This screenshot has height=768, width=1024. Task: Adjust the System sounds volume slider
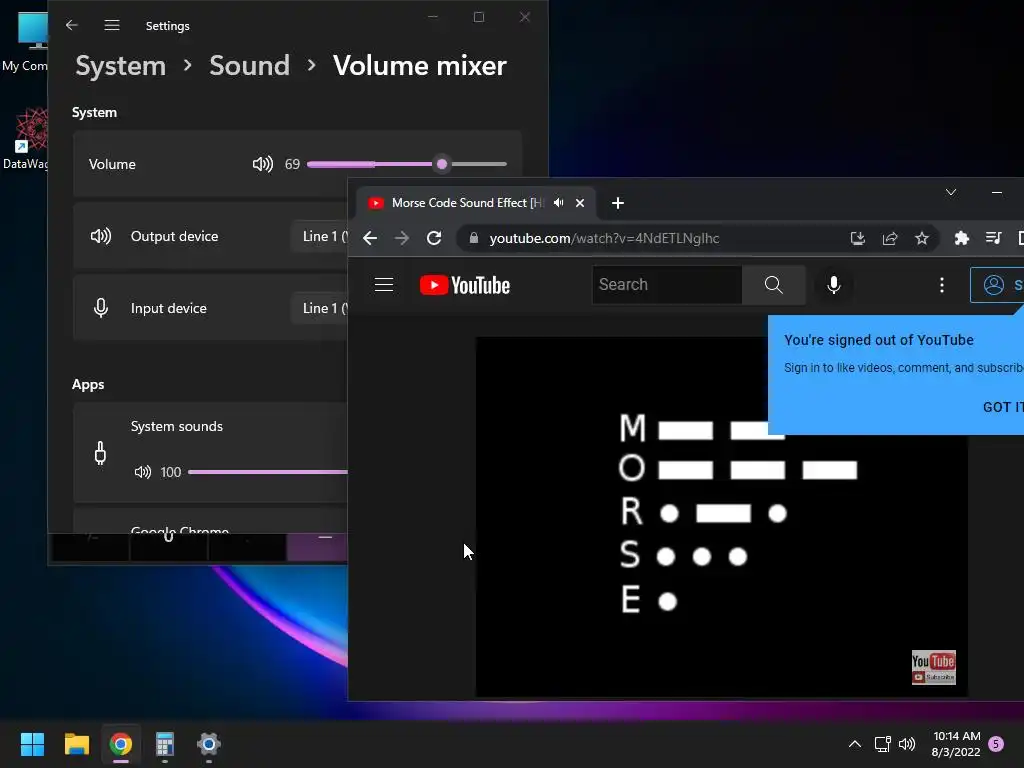(x=268, y=472)
